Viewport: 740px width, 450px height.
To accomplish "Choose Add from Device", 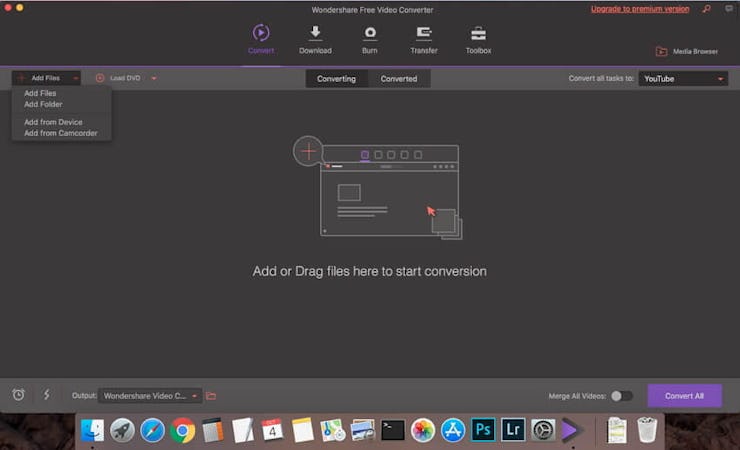I will click(x=53, y=122).
